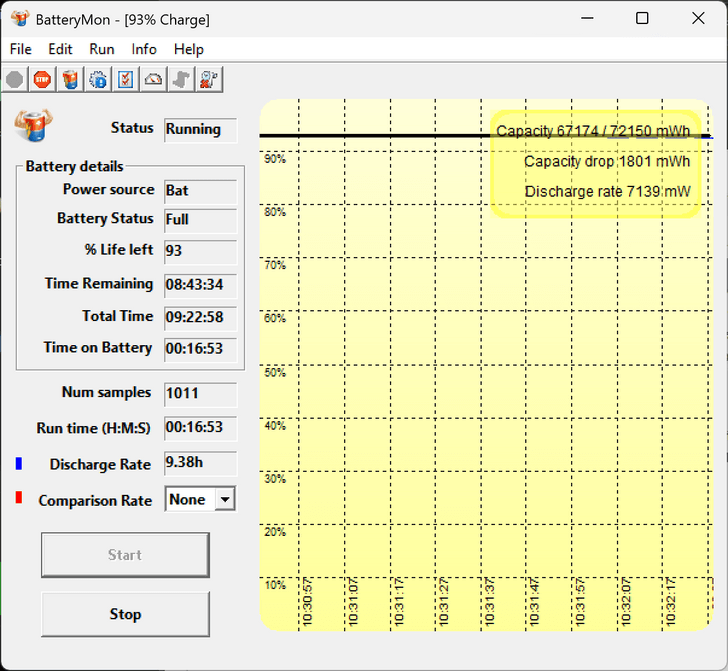Viewport: 728px width, 671px height.
Task: Click the disabled Start button
Action: click(x=125, y=555)
